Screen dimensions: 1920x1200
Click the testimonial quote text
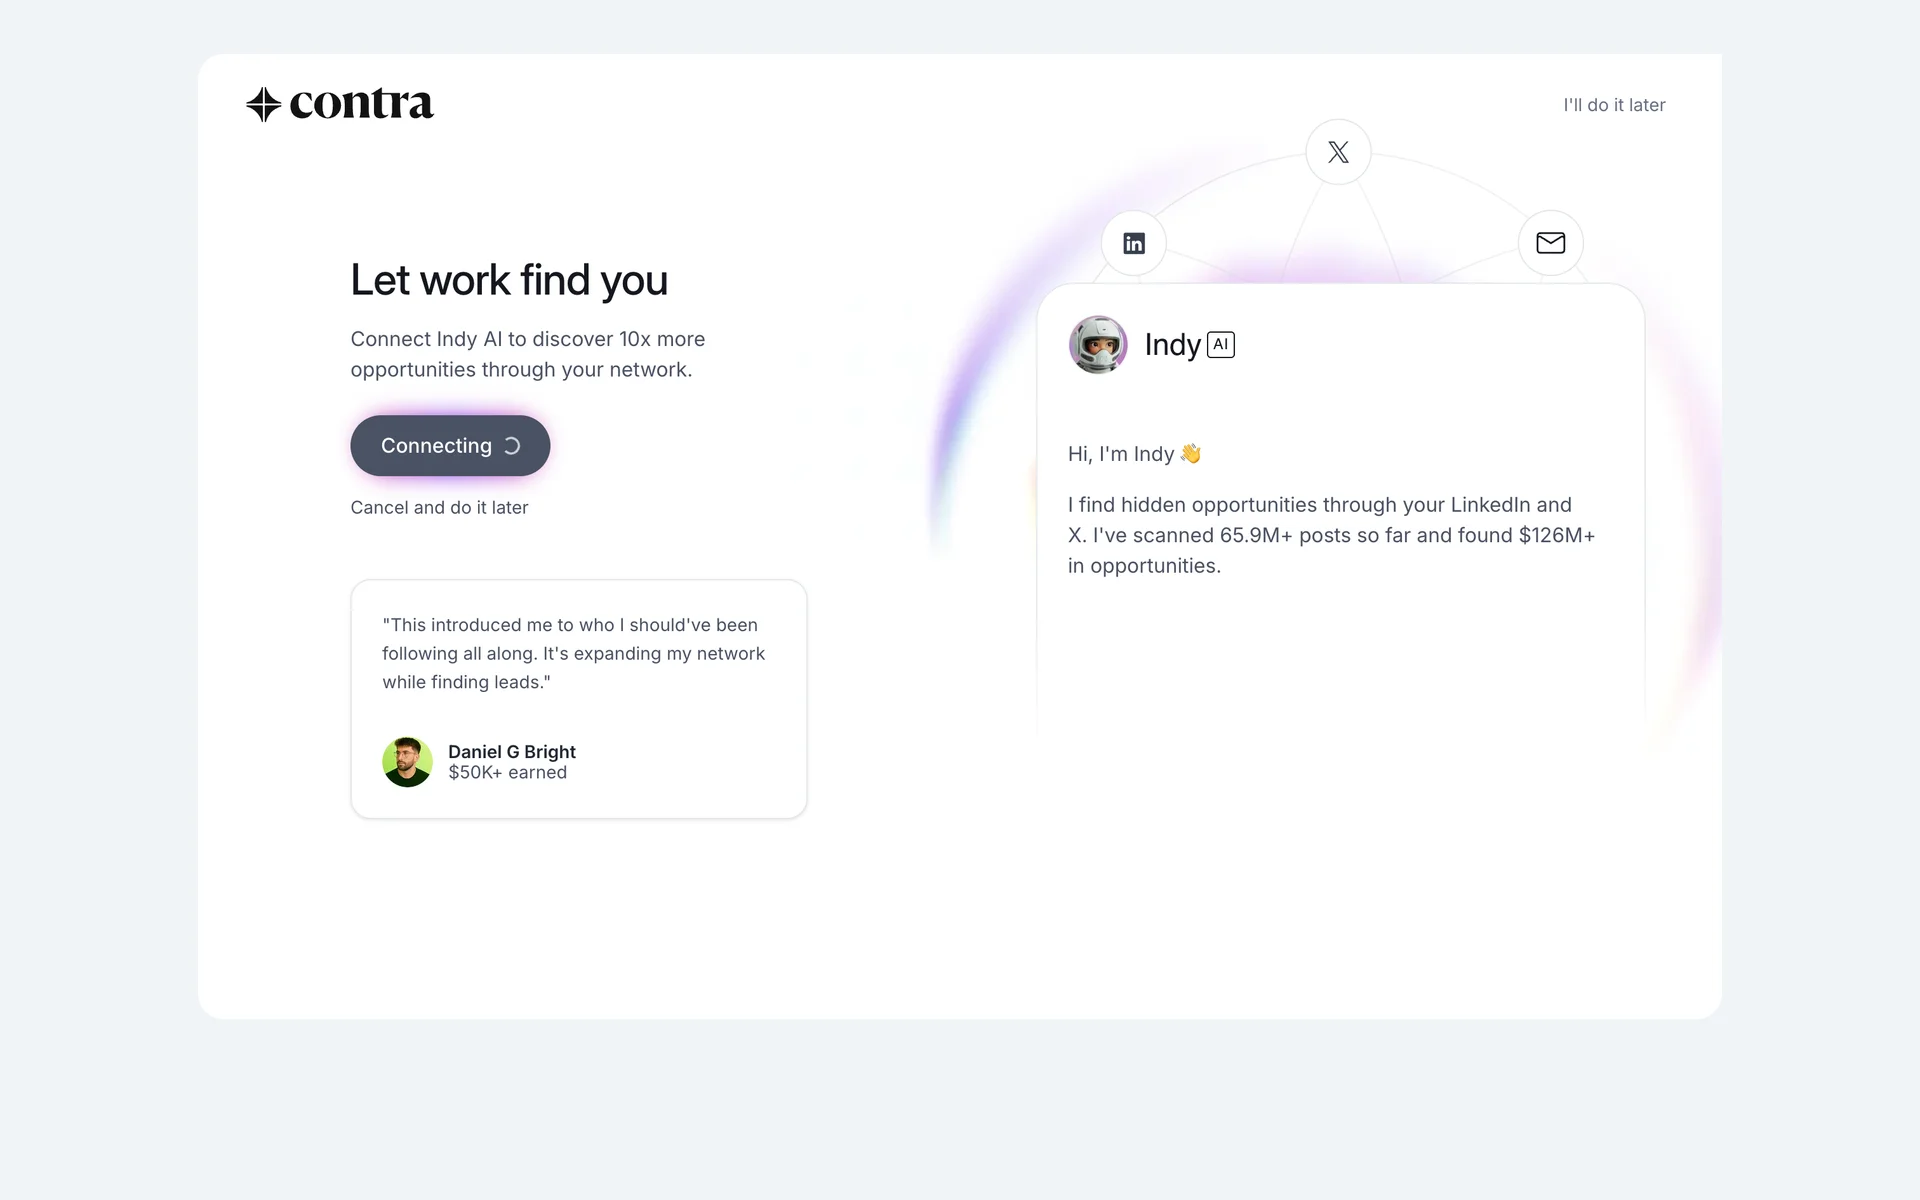[x=573, y=653]
